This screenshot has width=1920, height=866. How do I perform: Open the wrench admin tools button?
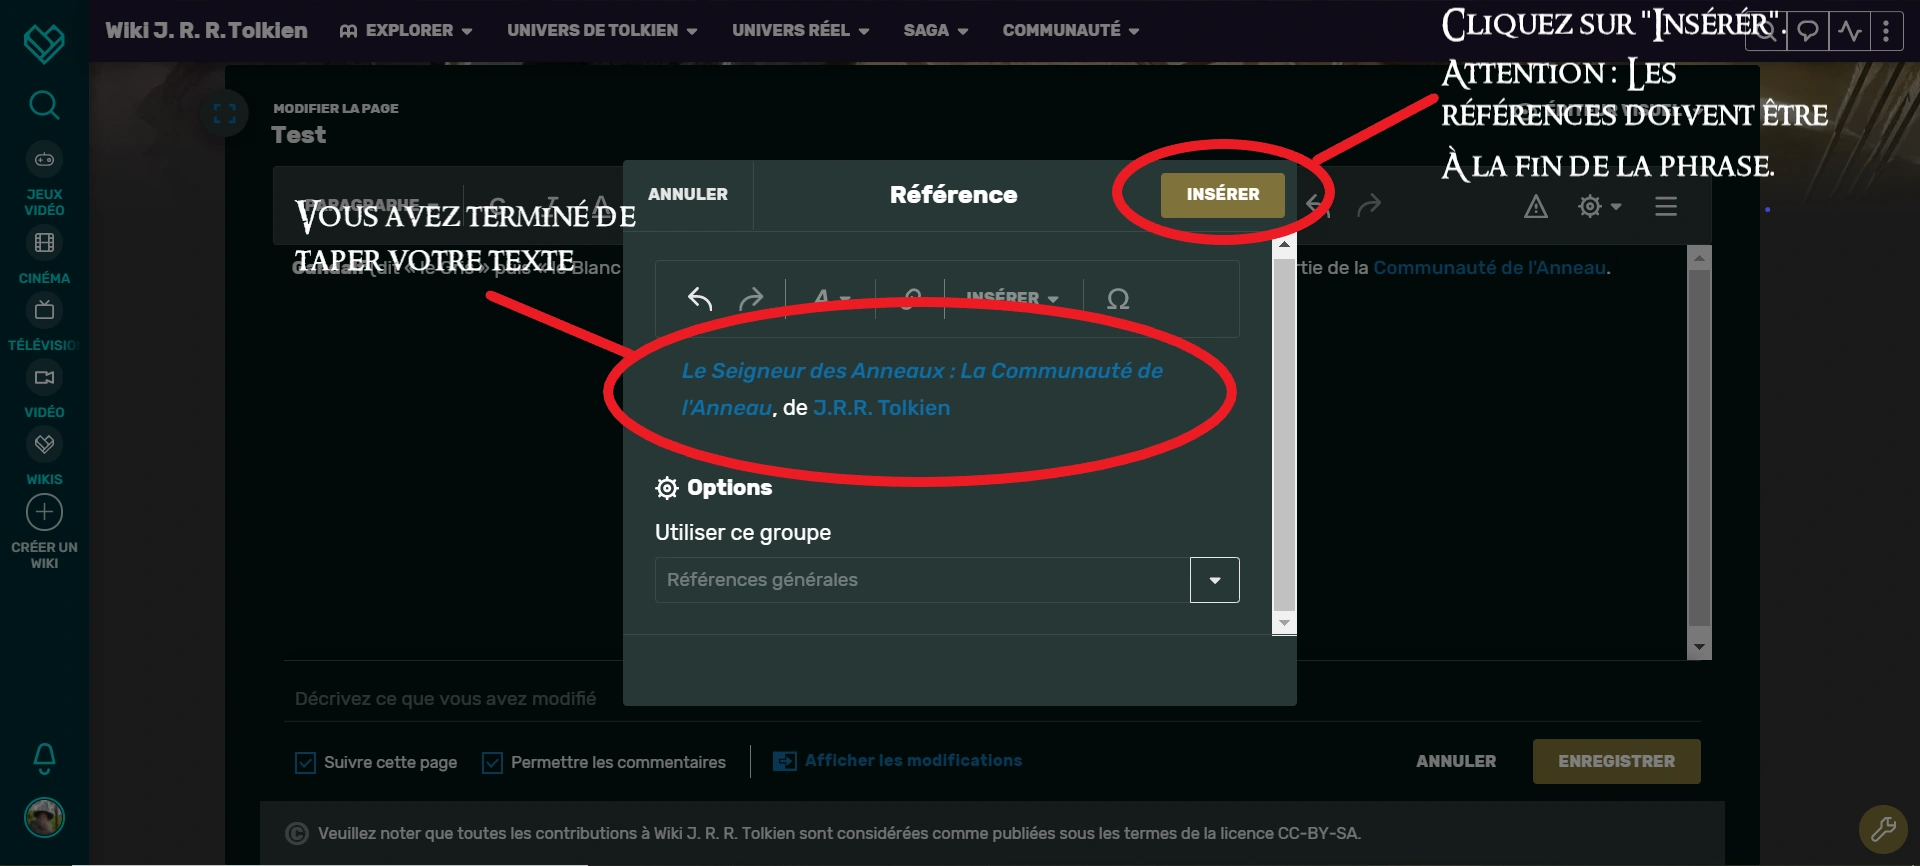1883,828
